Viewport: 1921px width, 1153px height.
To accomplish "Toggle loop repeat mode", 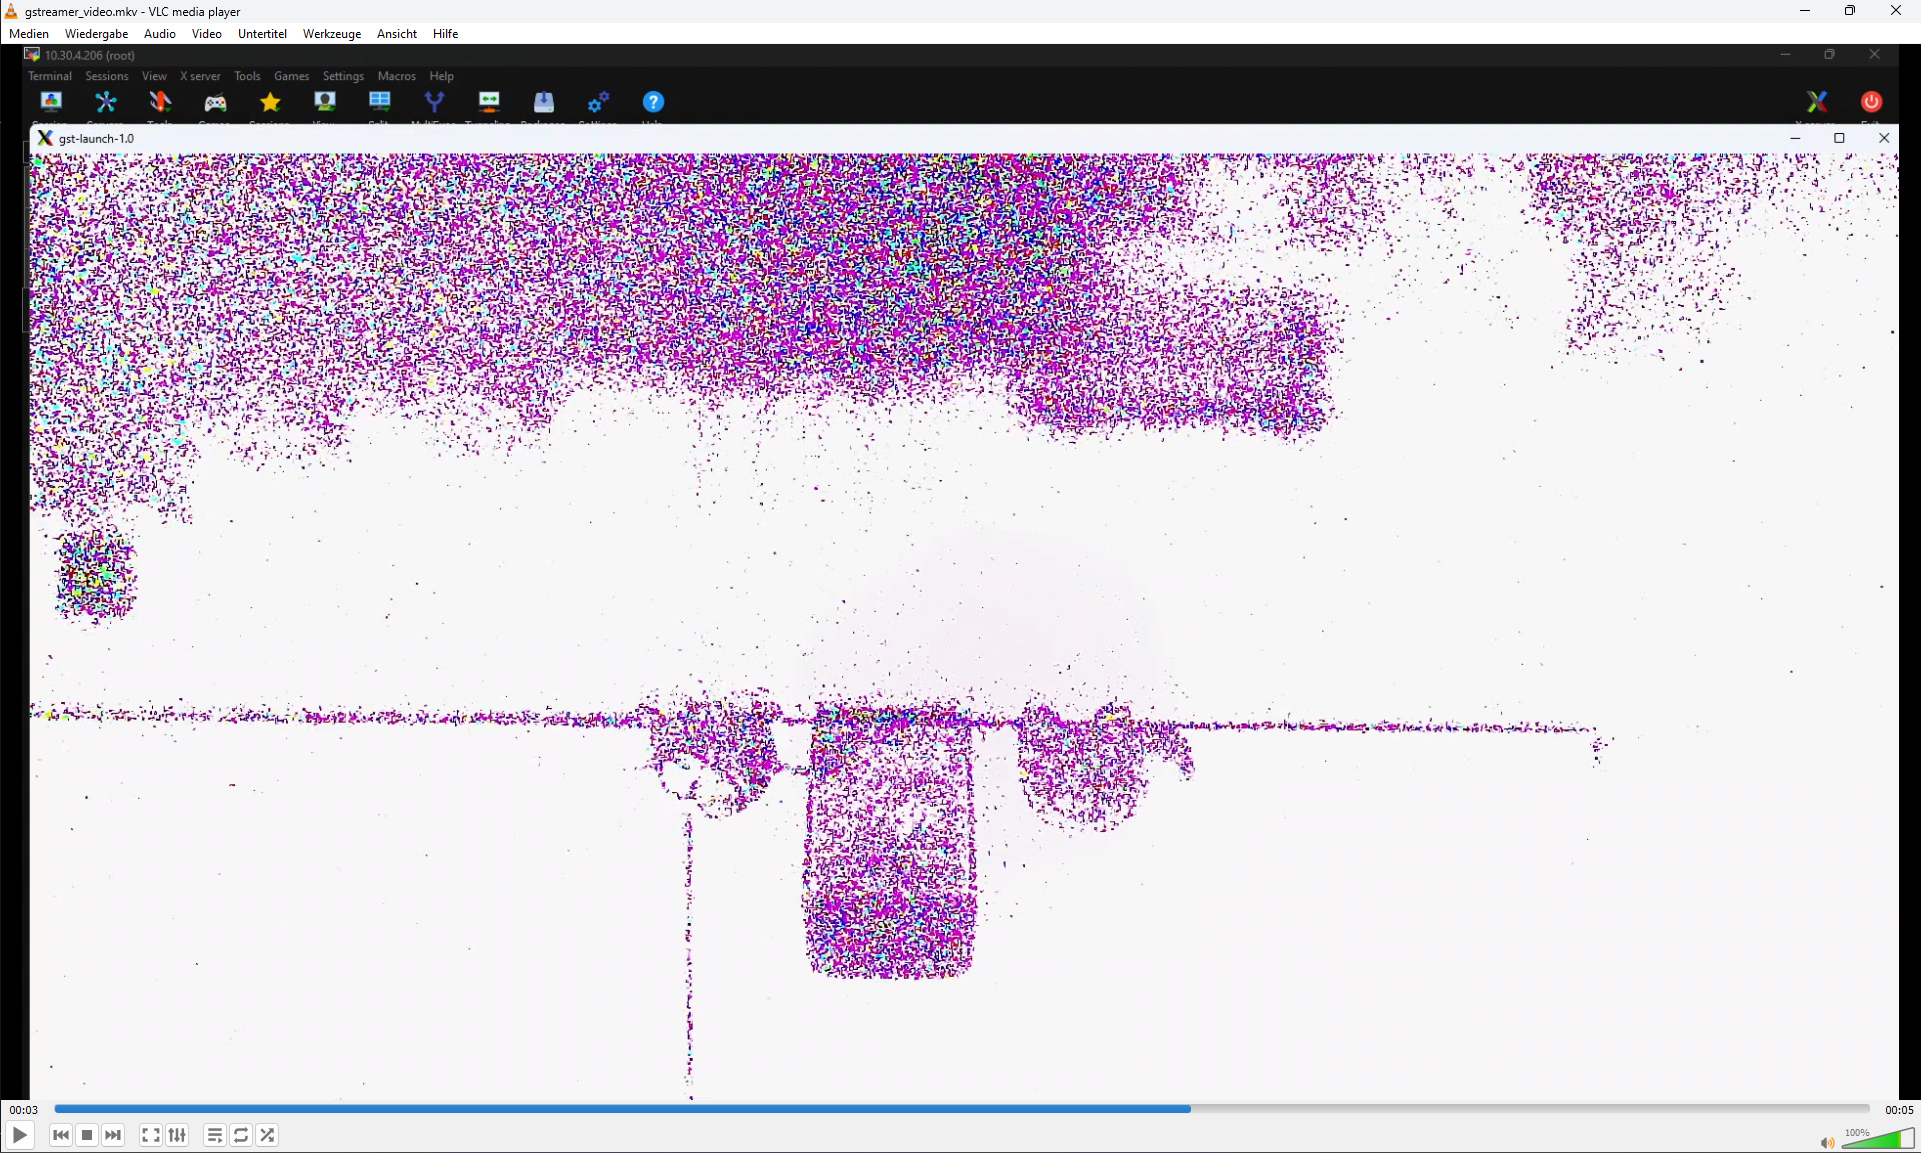I will [241, 1135].
